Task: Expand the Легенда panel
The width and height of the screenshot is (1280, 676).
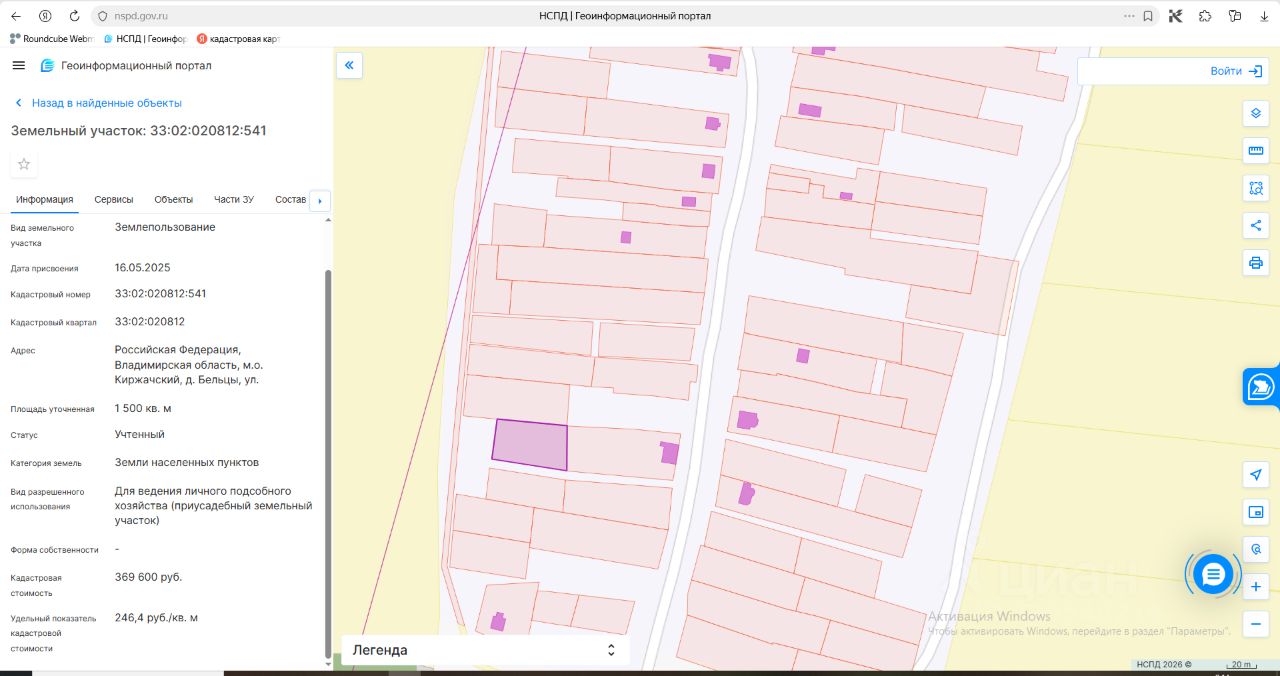Action: (486, 650)
